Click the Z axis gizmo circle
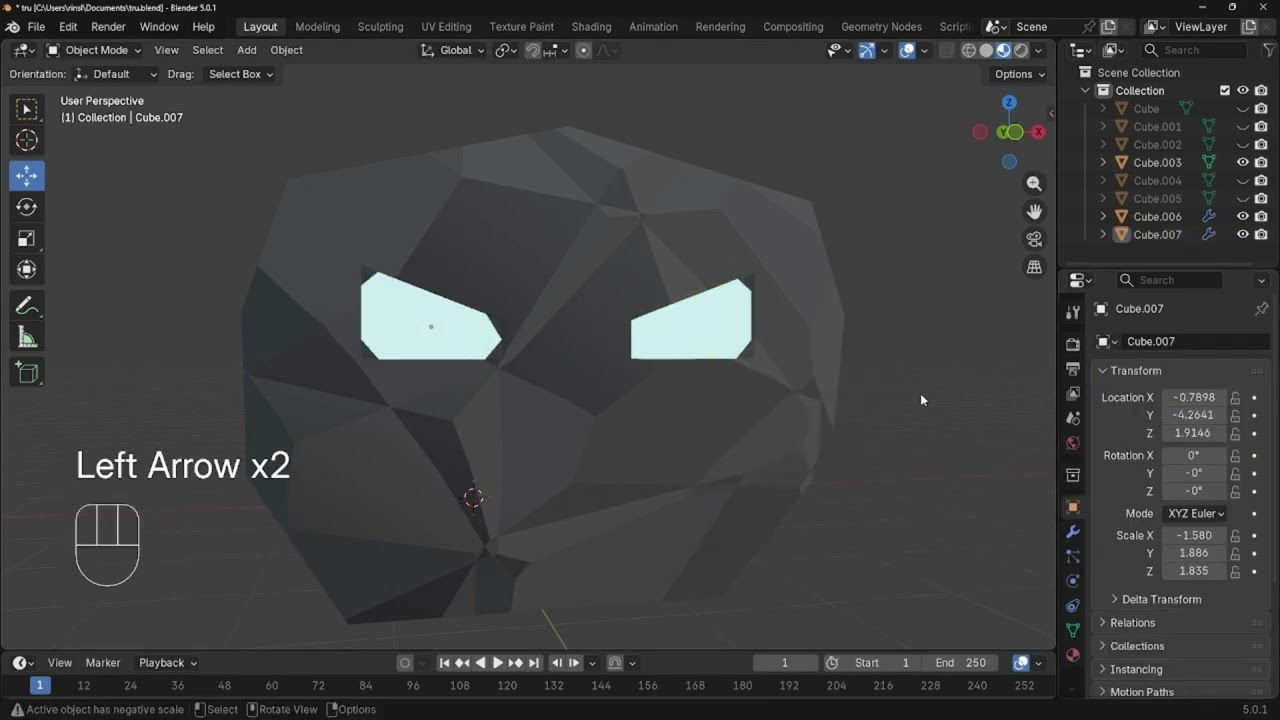Image resolution: width=1280 pixels, height=720 pixels. point(1009,103)
